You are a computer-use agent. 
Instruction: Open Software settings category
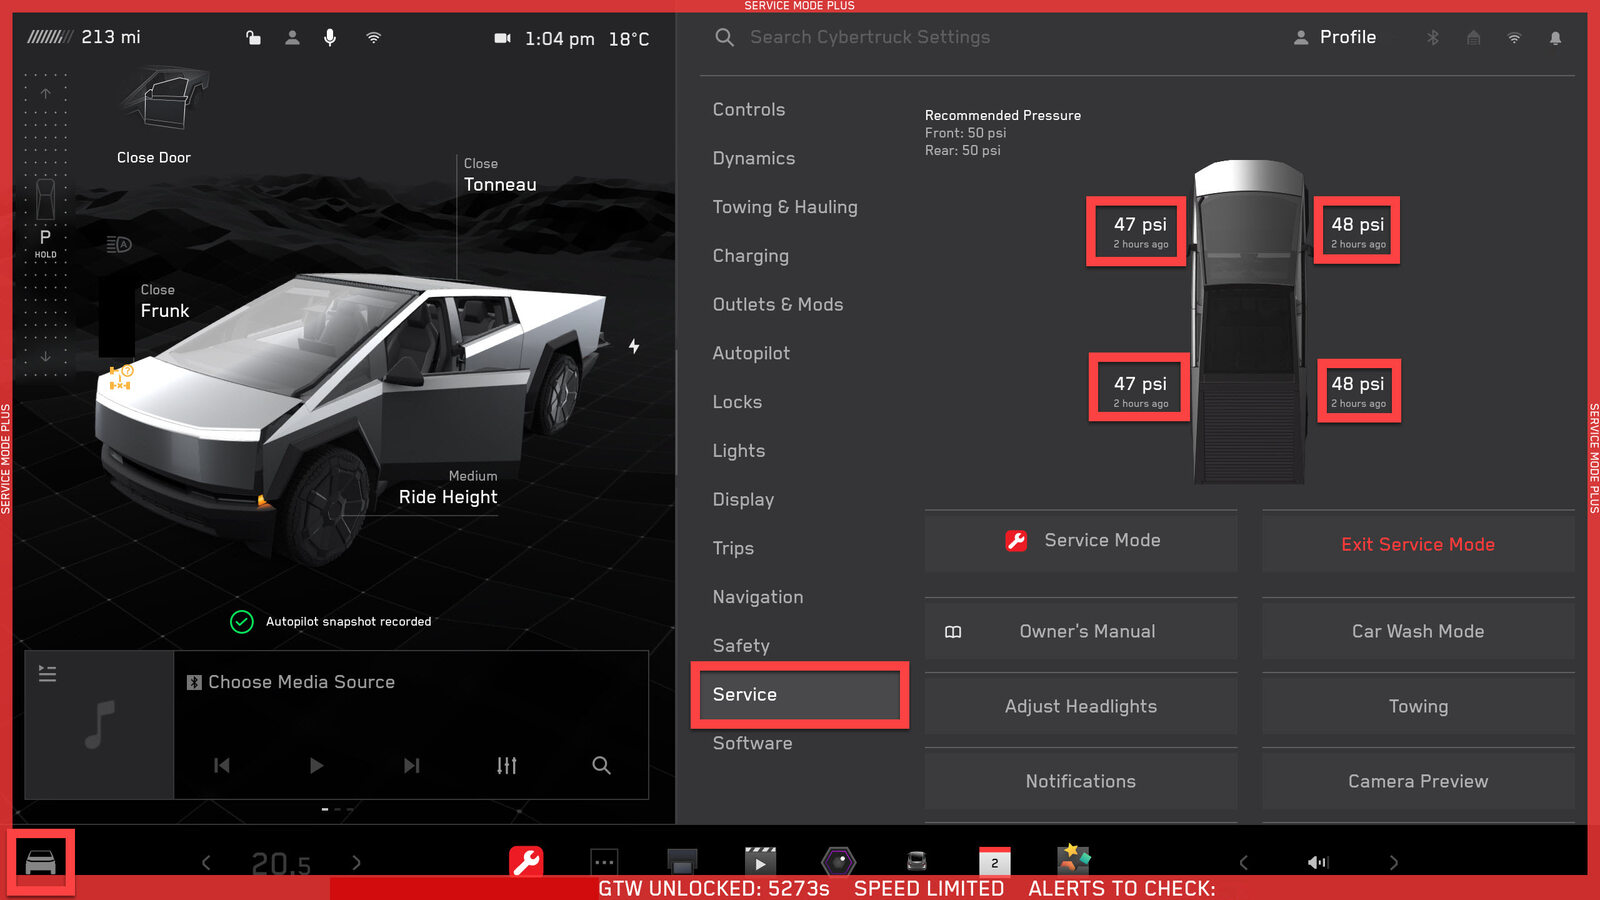click(x=752, y=743)
